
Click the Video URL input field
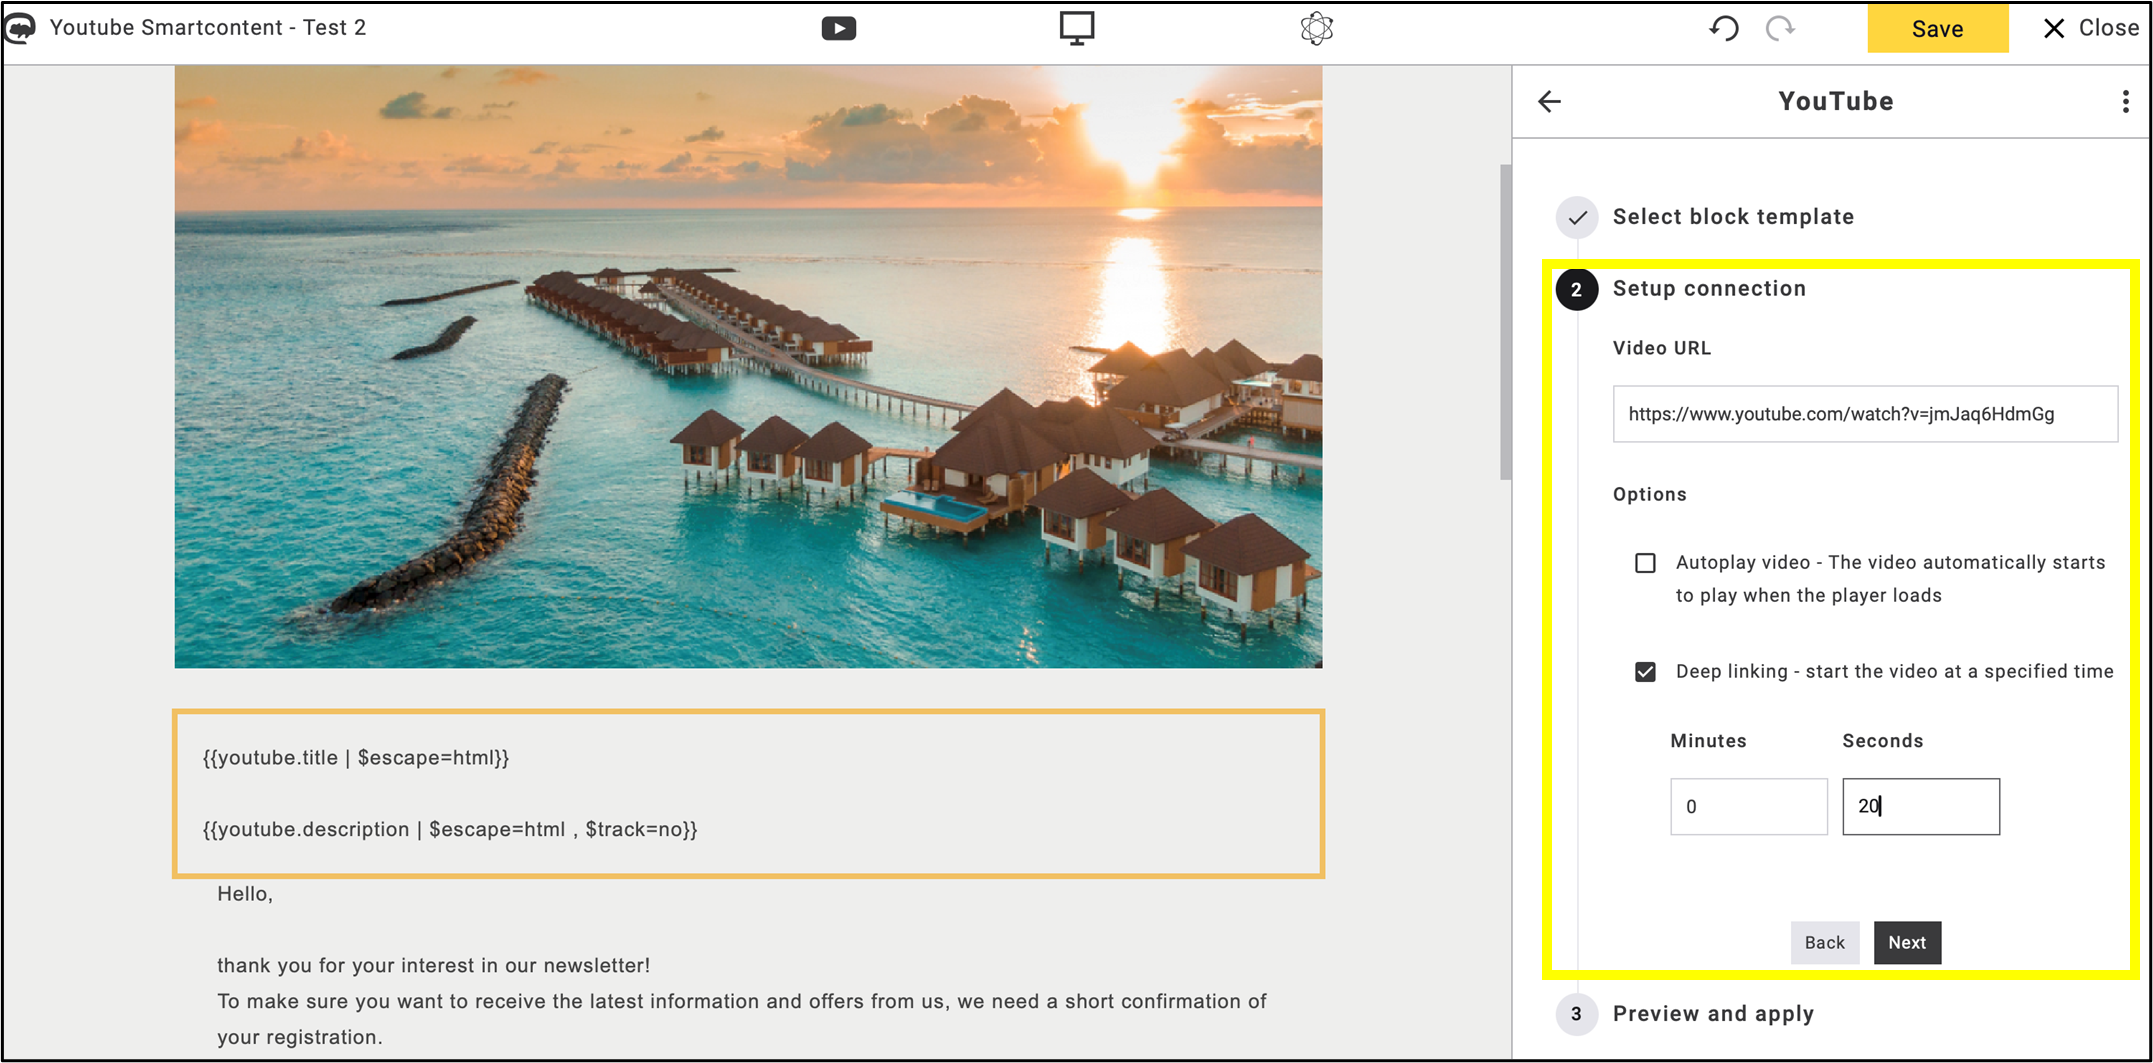point(1865,414)
